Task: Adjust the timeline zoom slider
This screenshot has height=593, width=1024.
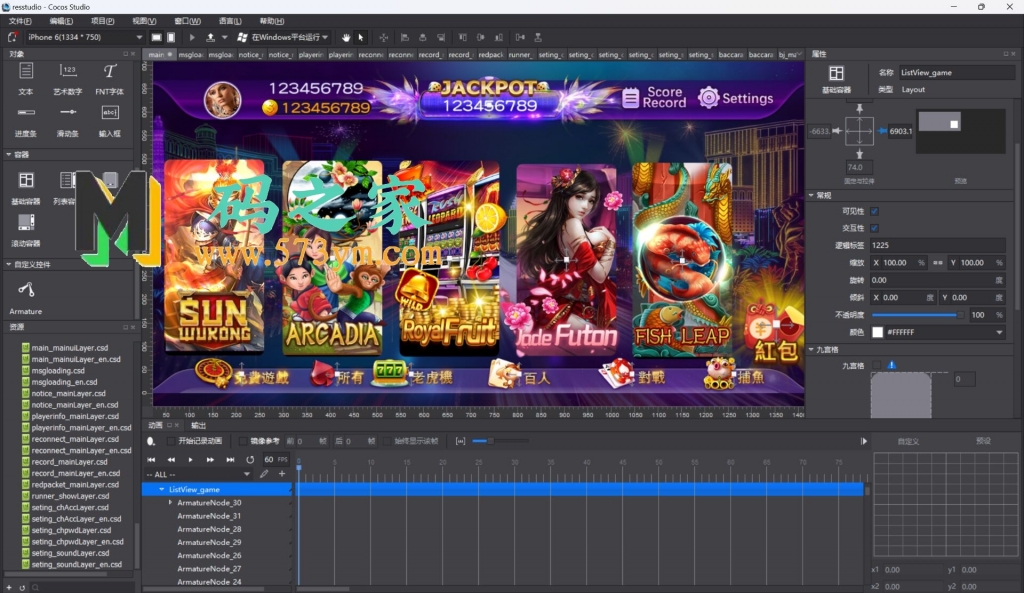Action: click(500, 441)
